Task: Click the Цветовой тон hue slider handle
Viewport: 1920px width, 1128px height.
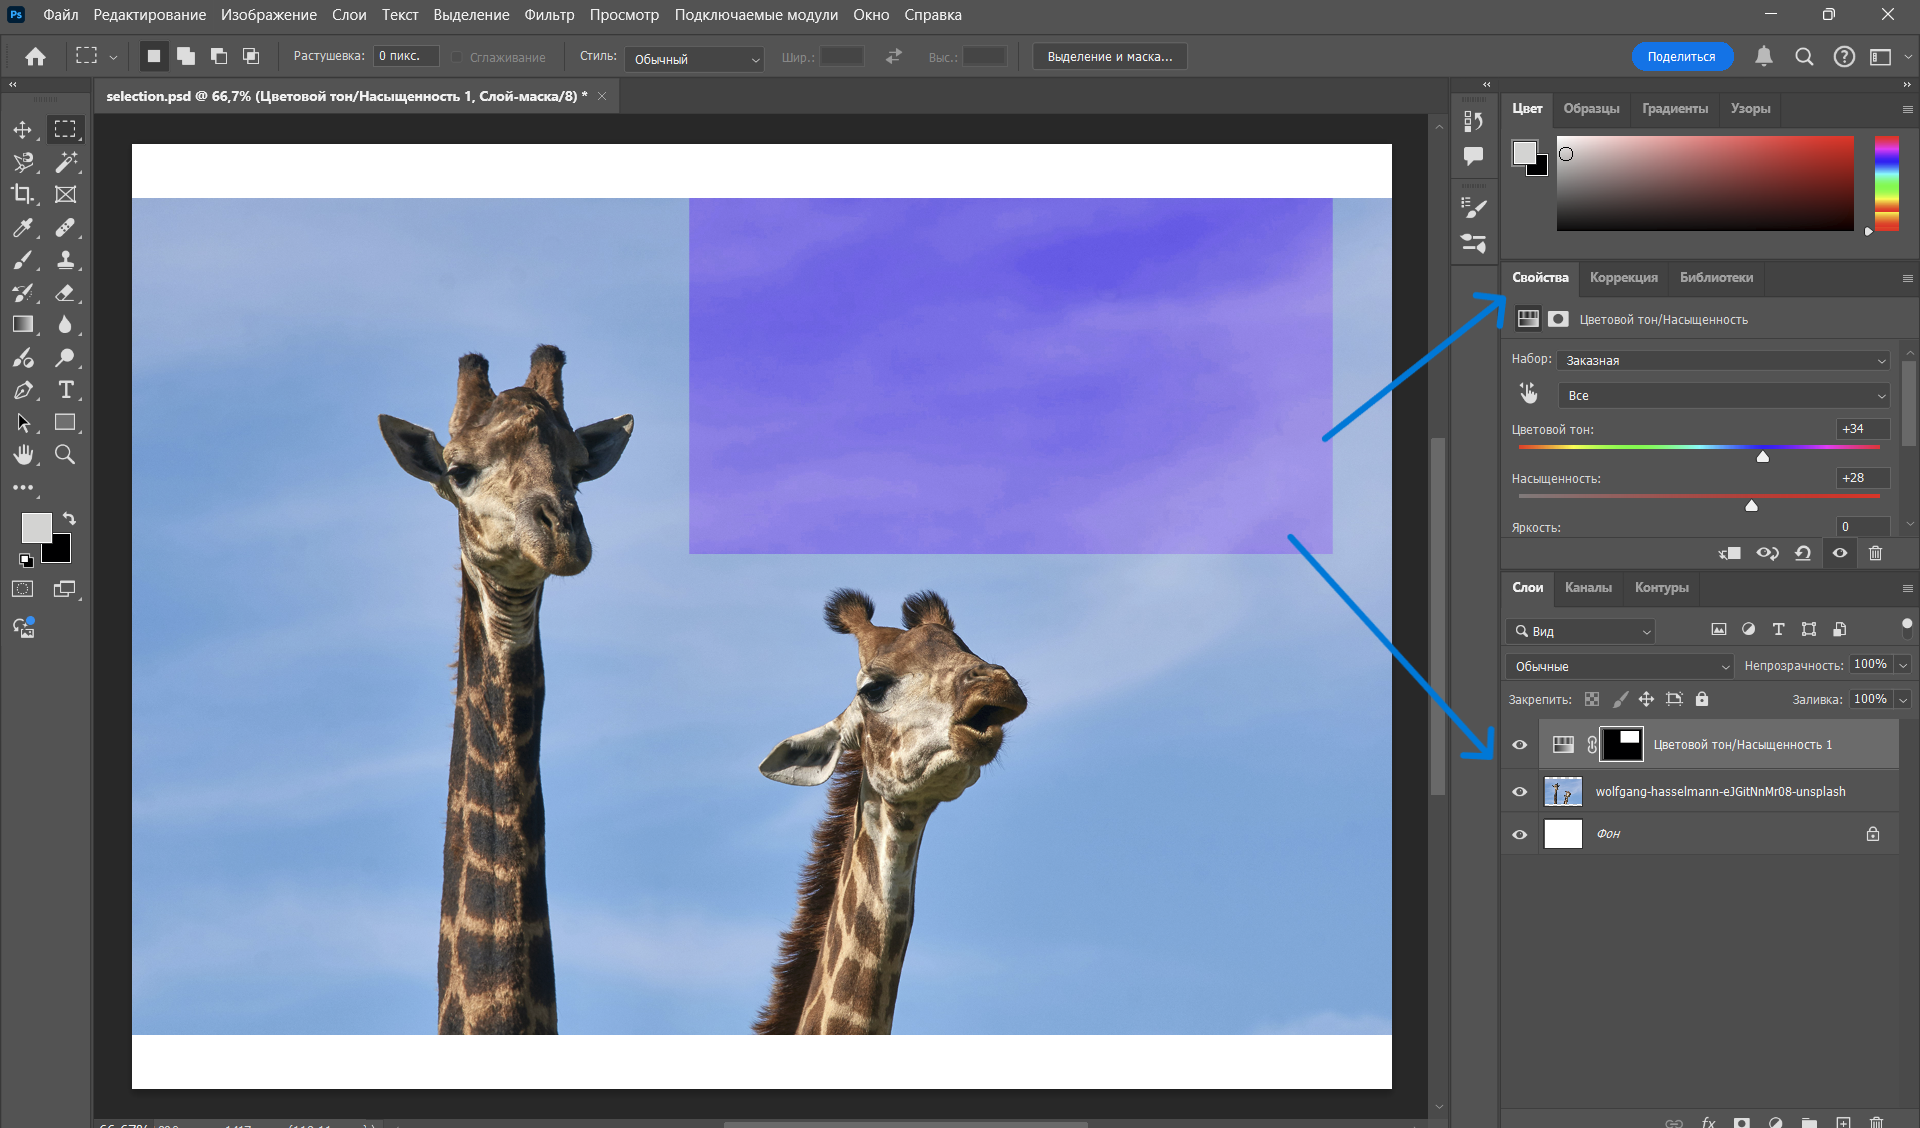Action: (x=1763, y=457)
